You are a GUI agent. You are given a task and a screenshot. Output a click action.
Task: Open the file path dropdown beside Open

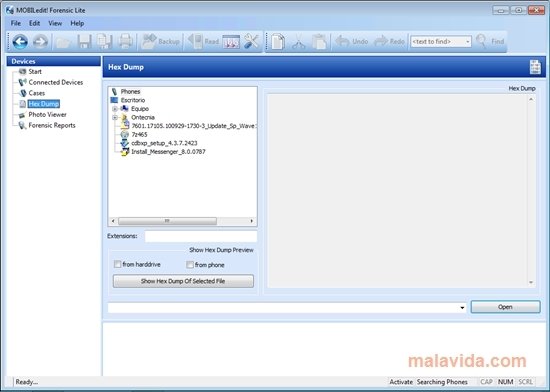(462, 307)
